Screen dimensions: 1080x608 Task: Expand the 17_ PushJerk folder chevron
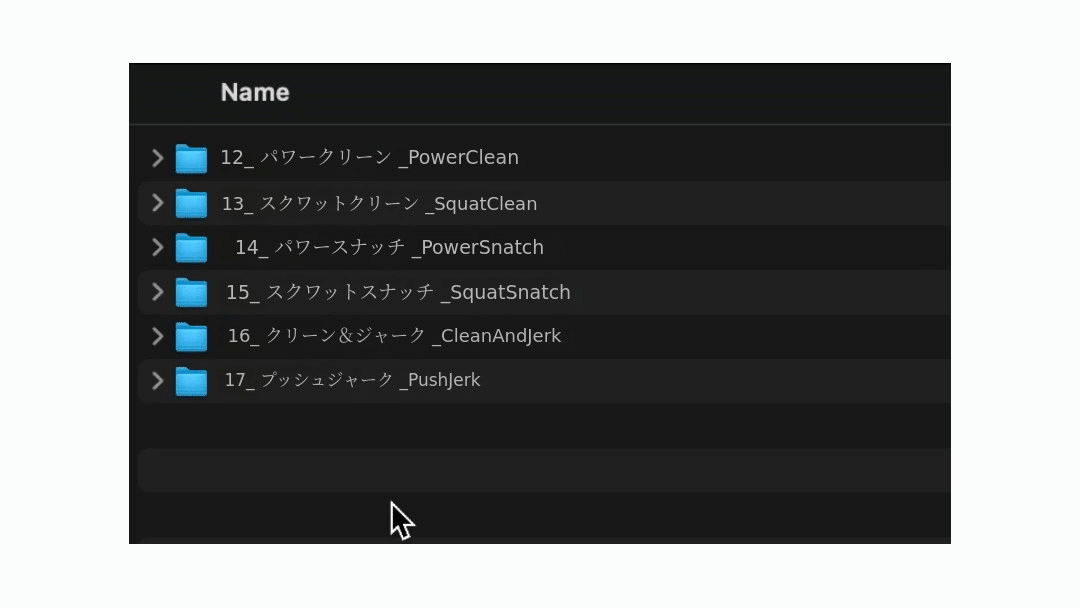click(157, 380)
